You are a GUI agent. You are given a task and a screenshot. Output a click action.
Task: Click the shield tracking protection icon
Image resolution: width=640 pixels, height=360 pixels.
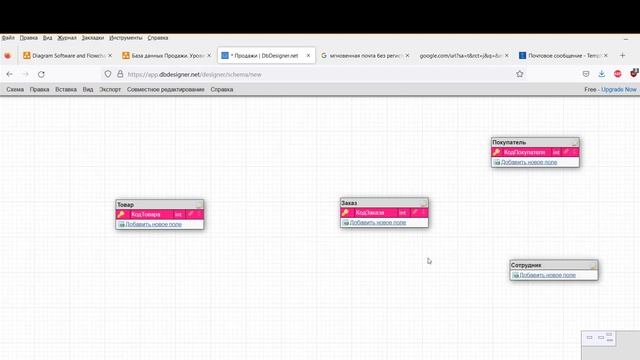[x=108, y=74]
